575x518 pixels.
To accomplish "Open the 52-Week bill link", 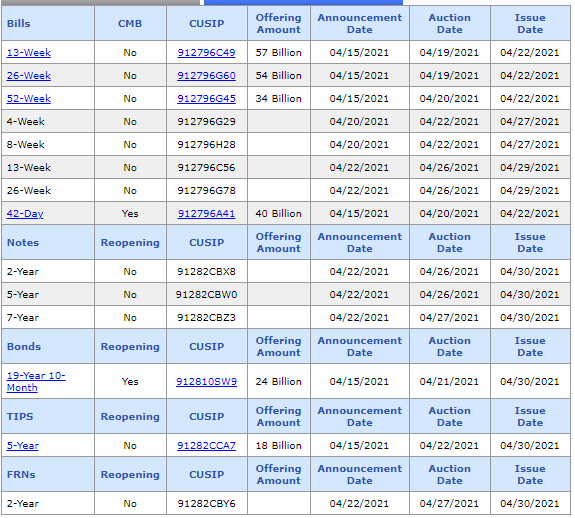I will pos(29,99).
